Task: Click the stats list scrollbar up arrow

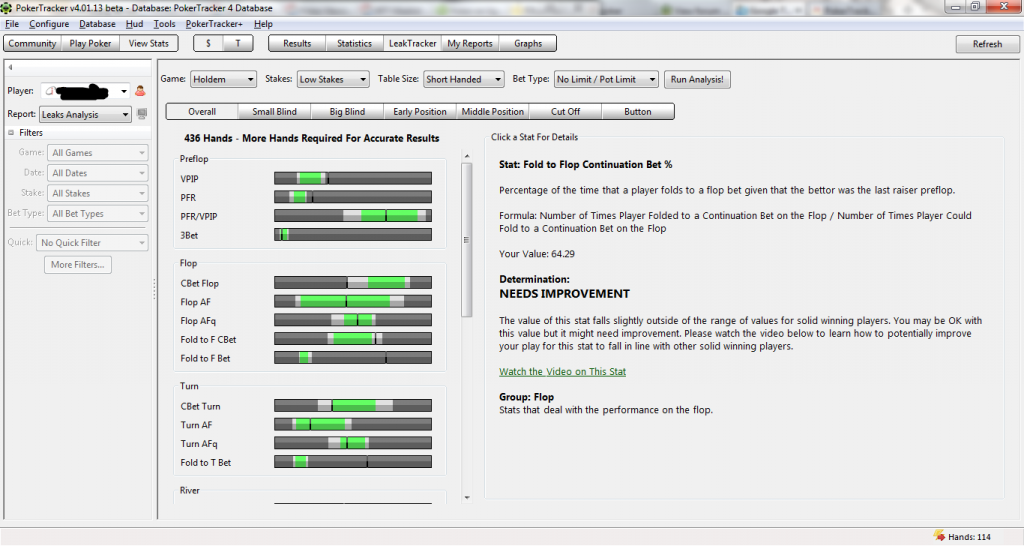Action: click(467, 156)
